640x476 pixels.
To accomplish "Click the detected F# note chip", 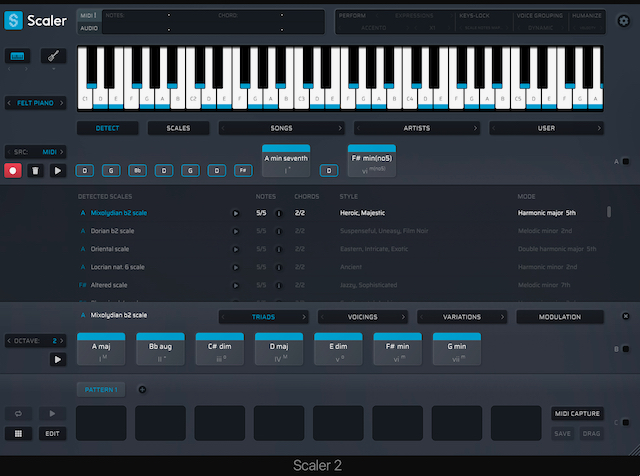I will (x=243, y=170).
